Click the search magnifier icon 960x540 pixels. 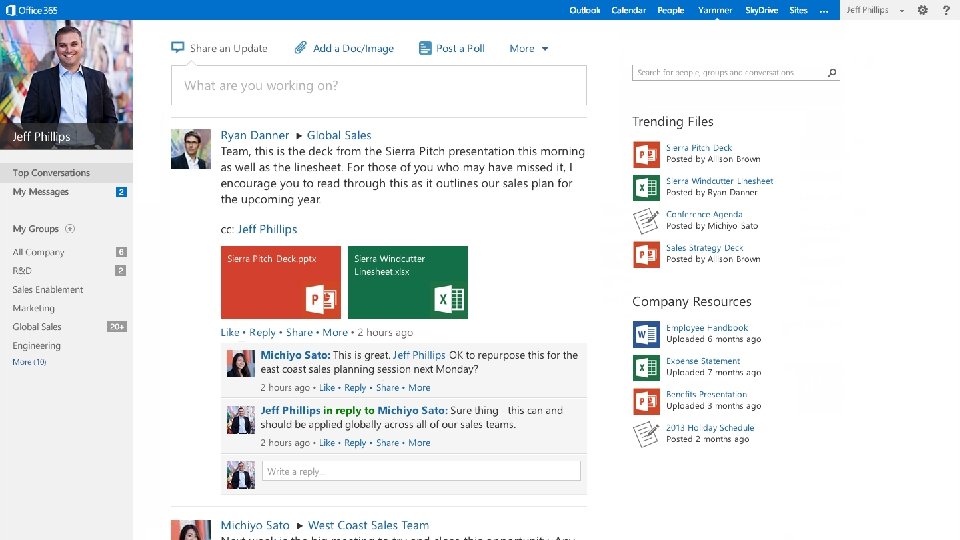pos(831,73)
